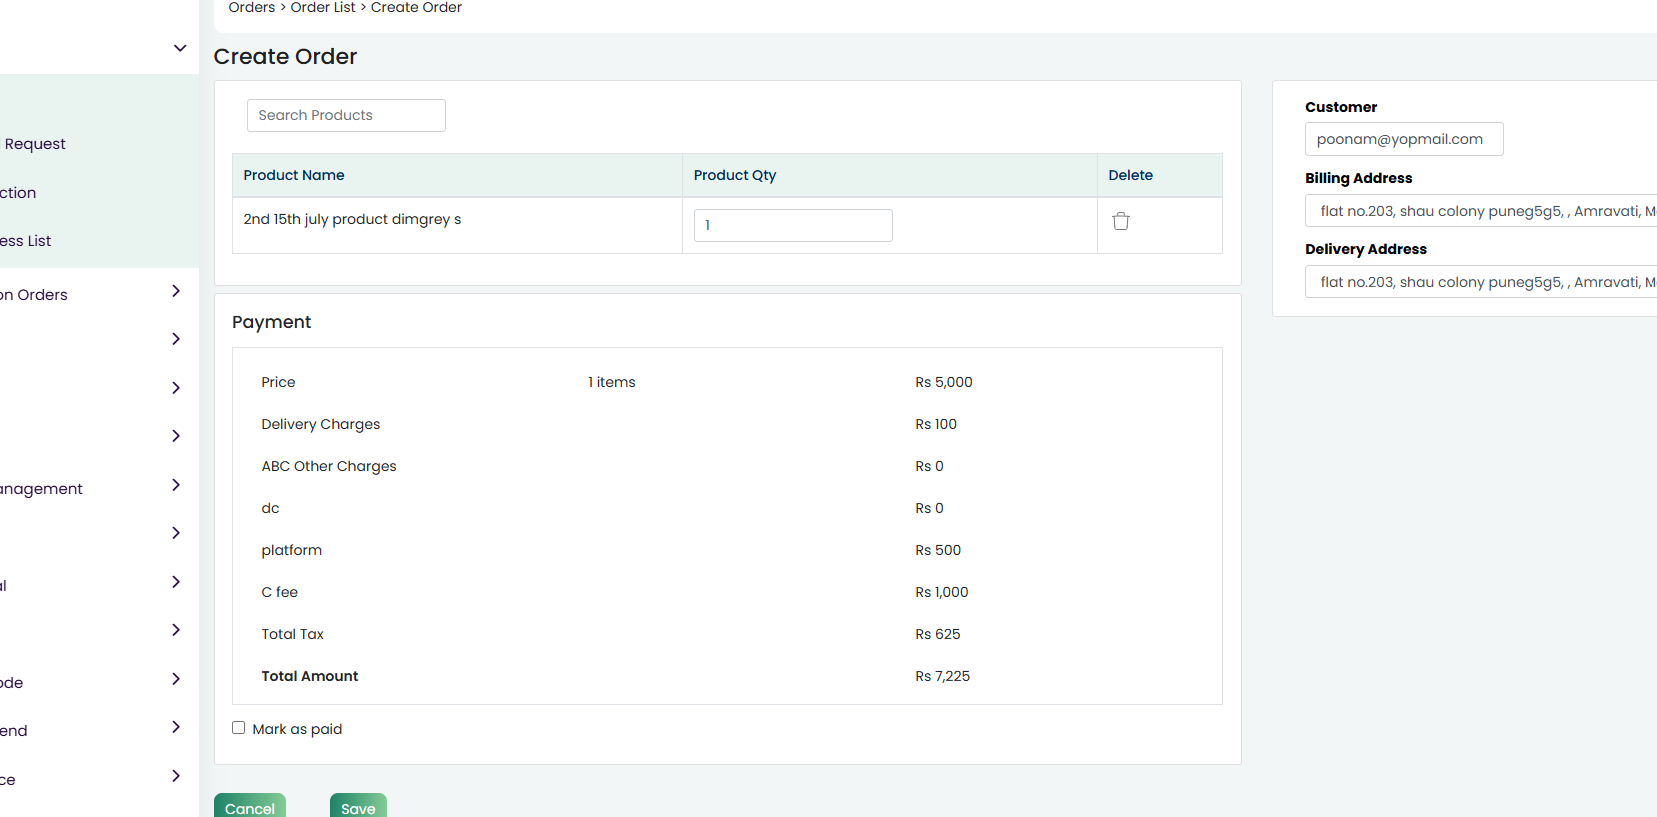Click the 'Create Order' page heading
The height and width of the screenshot is (817, 1657).
coord(285,57)
